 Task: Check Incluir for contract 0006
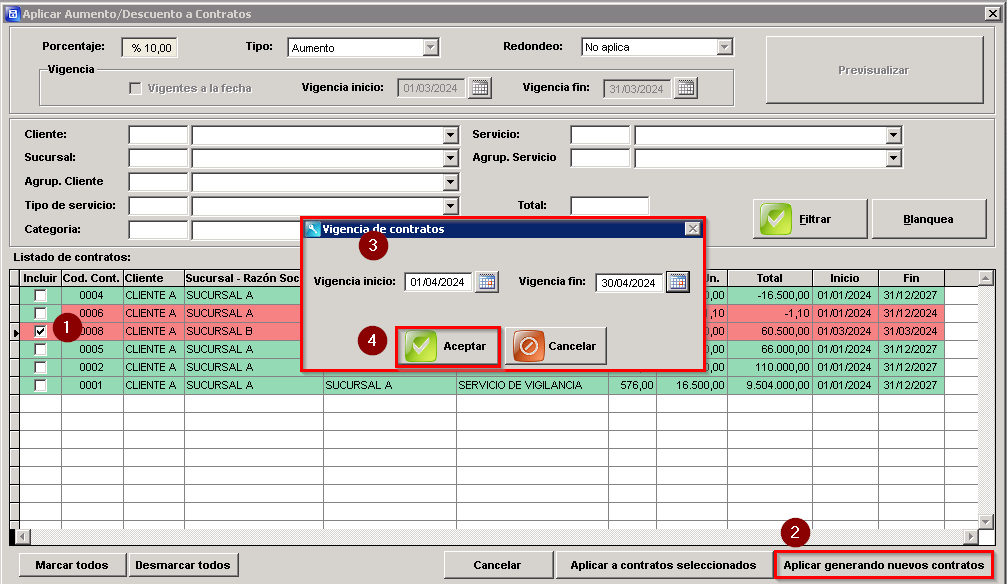(x=40, y=314)
